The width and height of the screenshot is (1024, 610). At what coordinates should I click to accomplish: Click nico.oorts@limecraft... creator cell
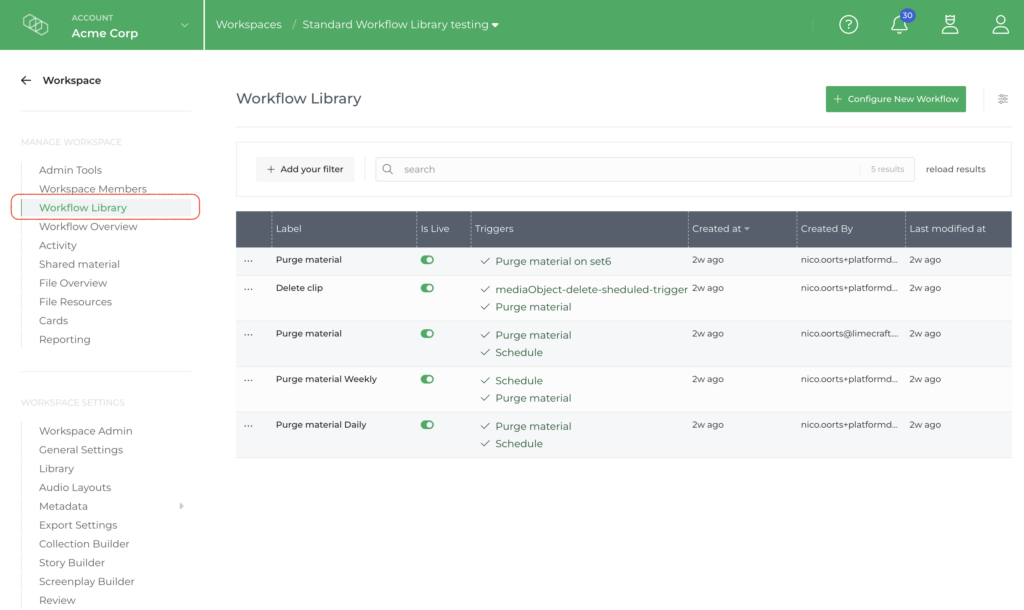click(x=850, y=334)
